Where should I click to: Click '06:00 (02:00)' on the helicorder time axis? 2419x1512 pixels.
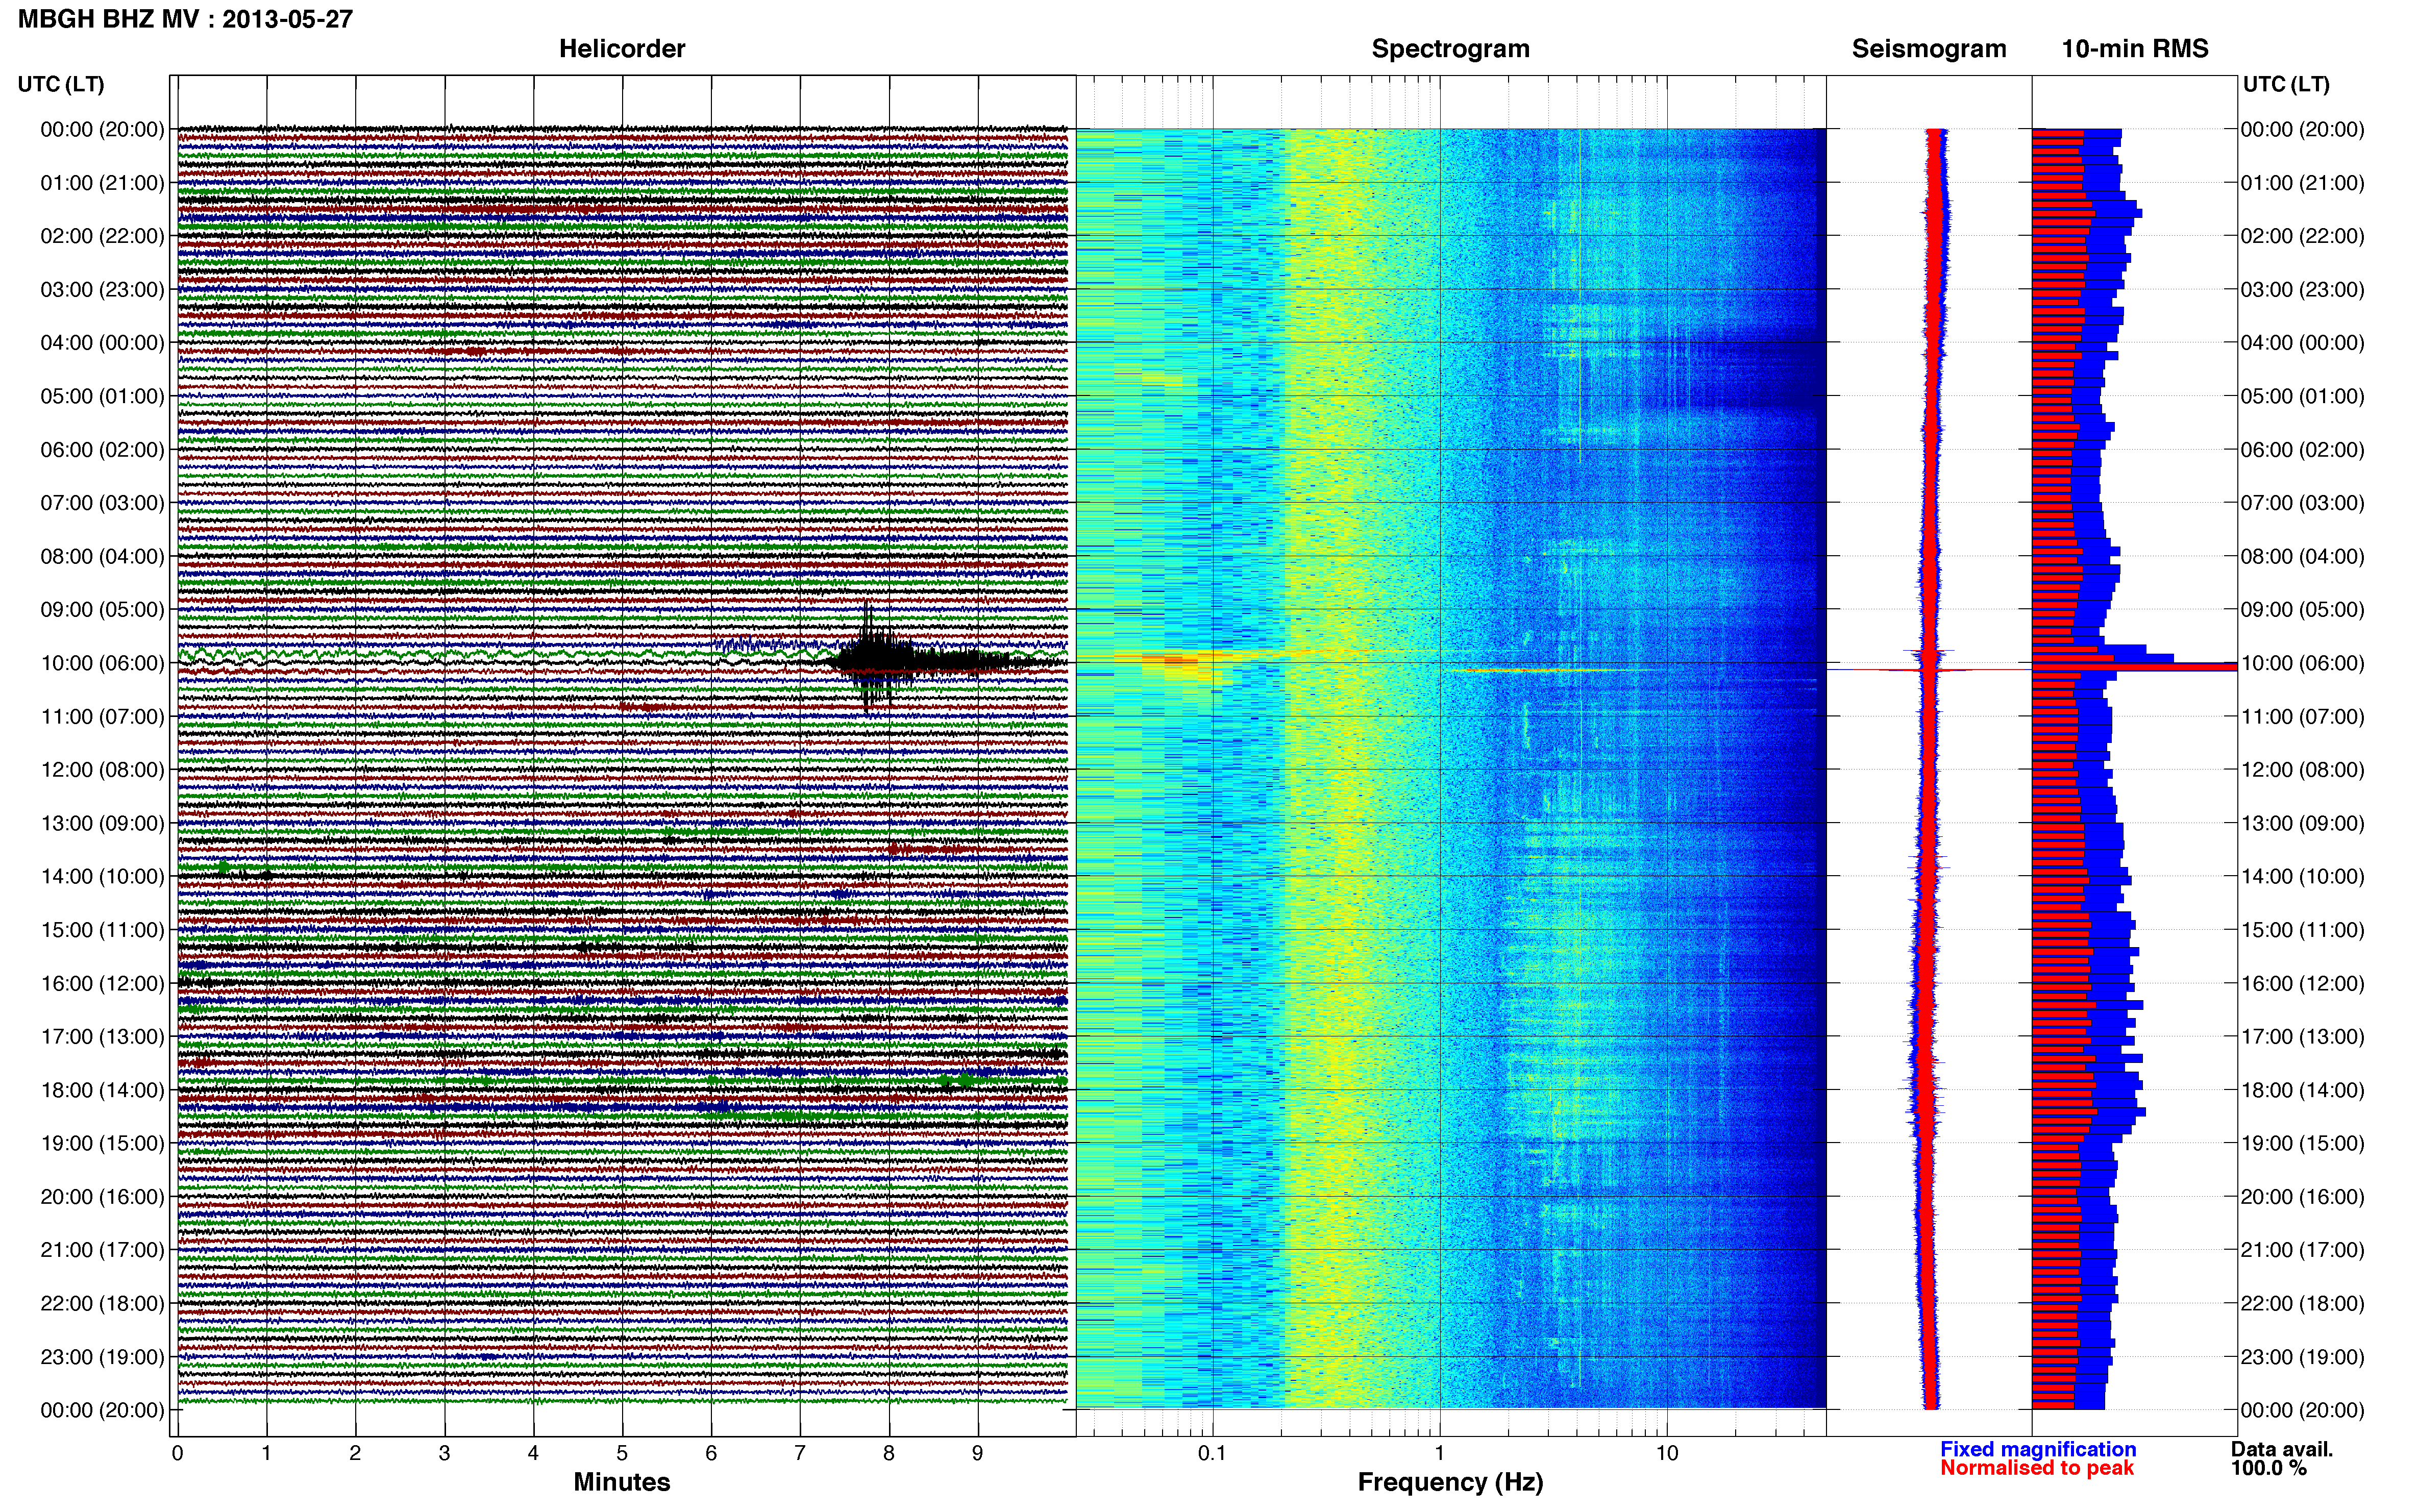click(x=102, y=450)
